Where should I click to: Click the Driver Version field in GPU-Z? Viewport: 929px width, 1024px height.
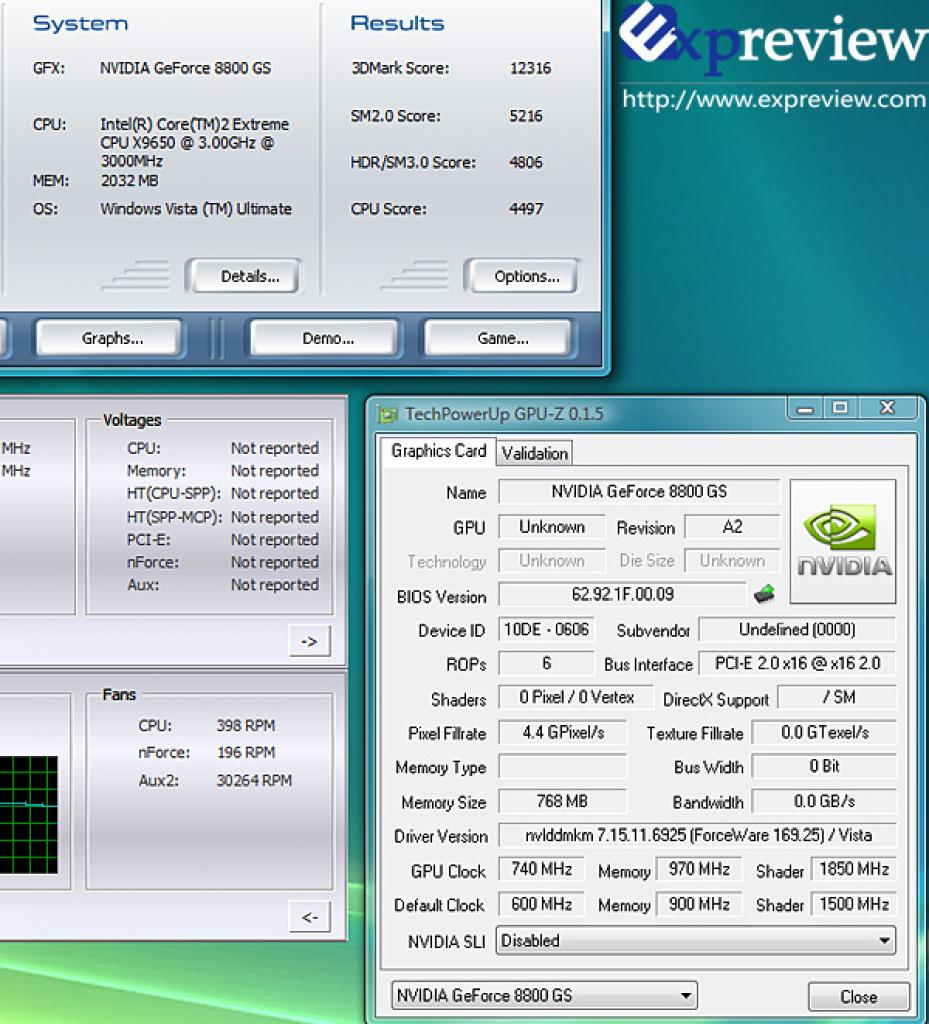click(698, 835)
